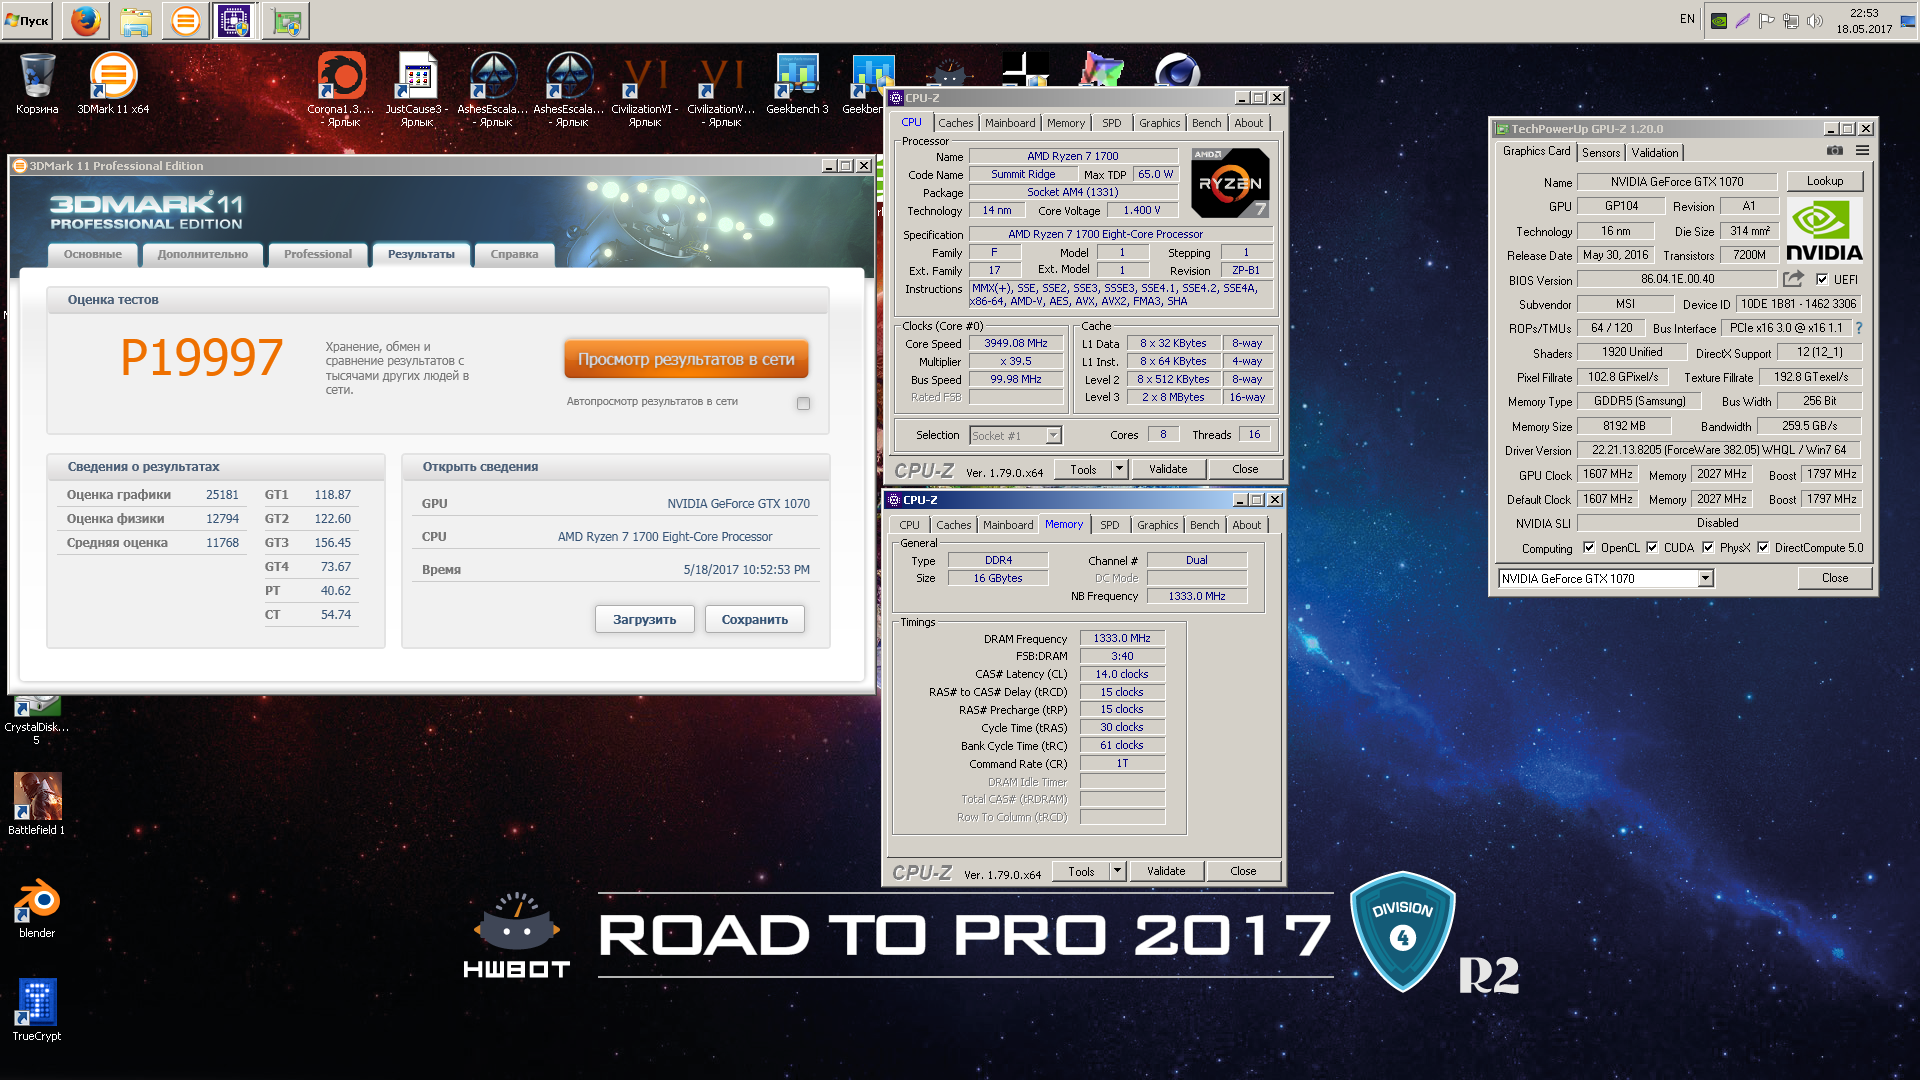Open the GPU-Z hamburger menu icon
This screenshot has width=1920, height=1080.
[x=1862, y=151]
